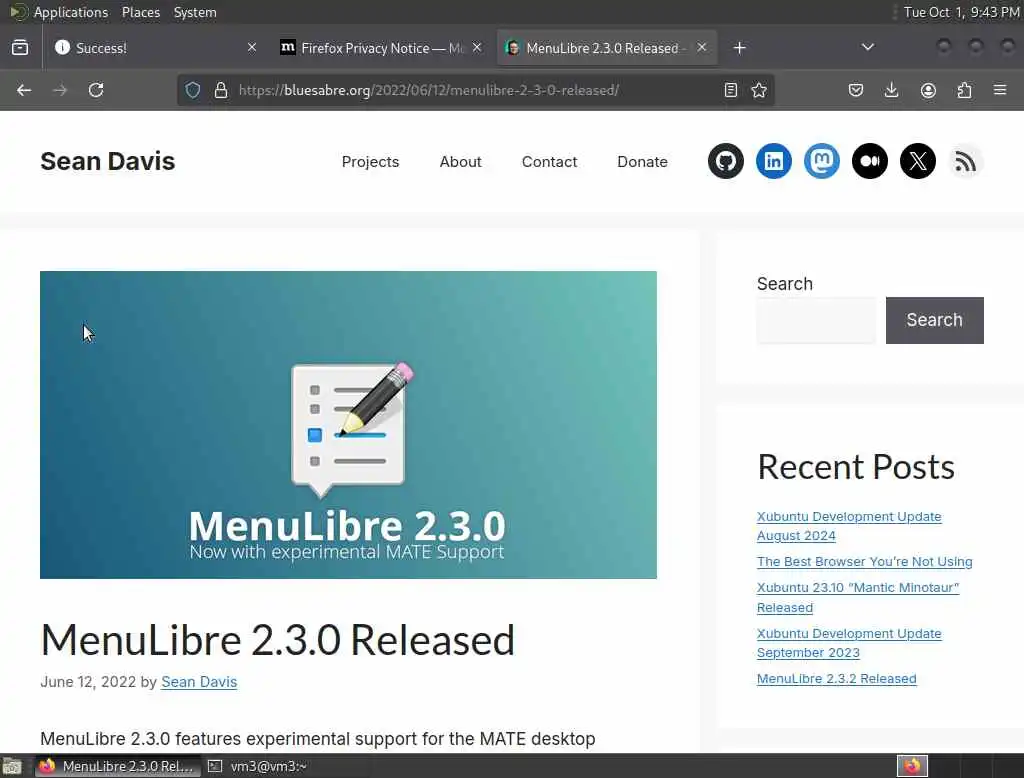Open The Best Browser You're Not Using
Viewport: 1024px width, 778px height.
865,562
